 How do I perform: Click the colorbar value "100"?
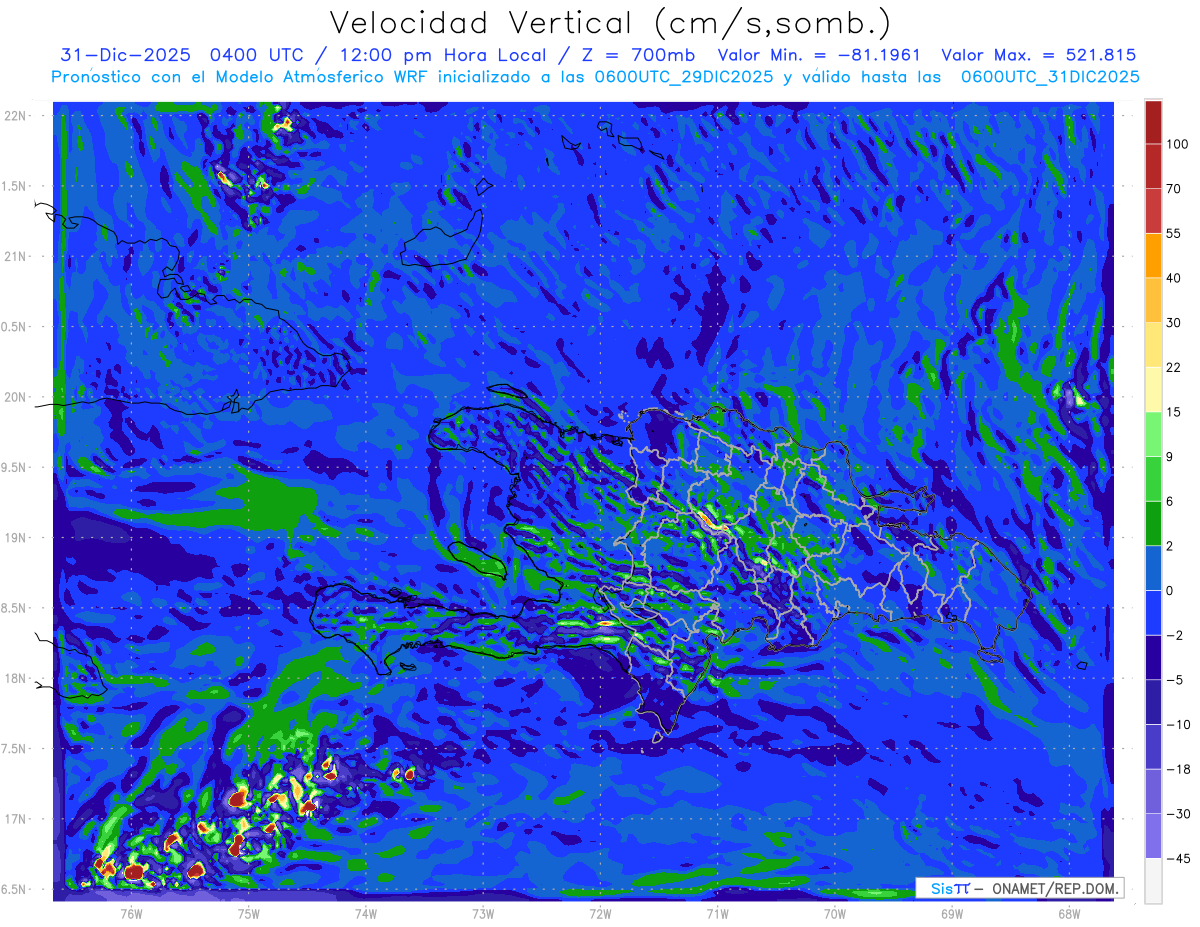coord(1177,144)
